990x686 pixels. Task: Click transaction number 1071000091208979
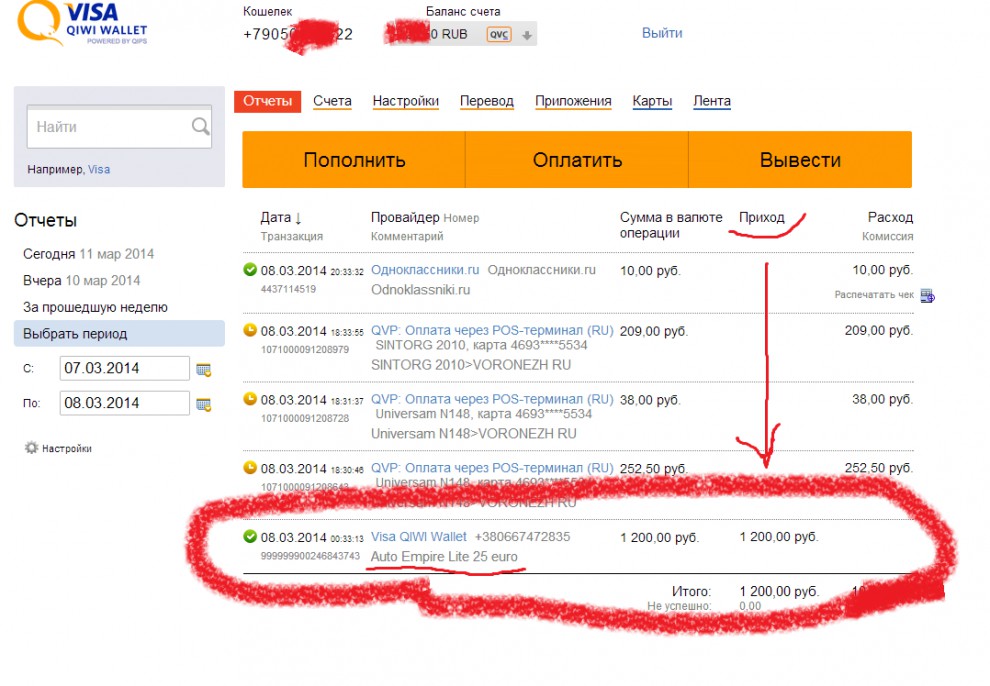click(x=305, y=349)
